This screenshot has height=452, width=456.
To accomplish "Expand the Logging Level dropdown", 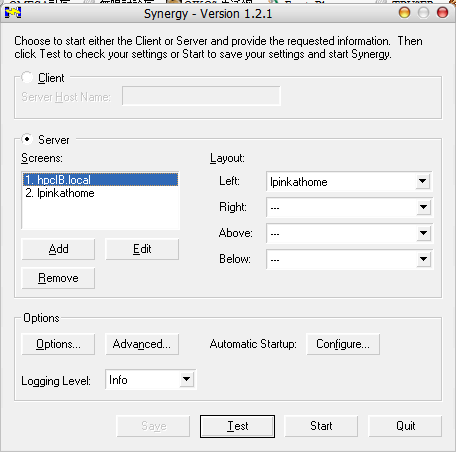I will pyautogui.click(x=186, y=379).
